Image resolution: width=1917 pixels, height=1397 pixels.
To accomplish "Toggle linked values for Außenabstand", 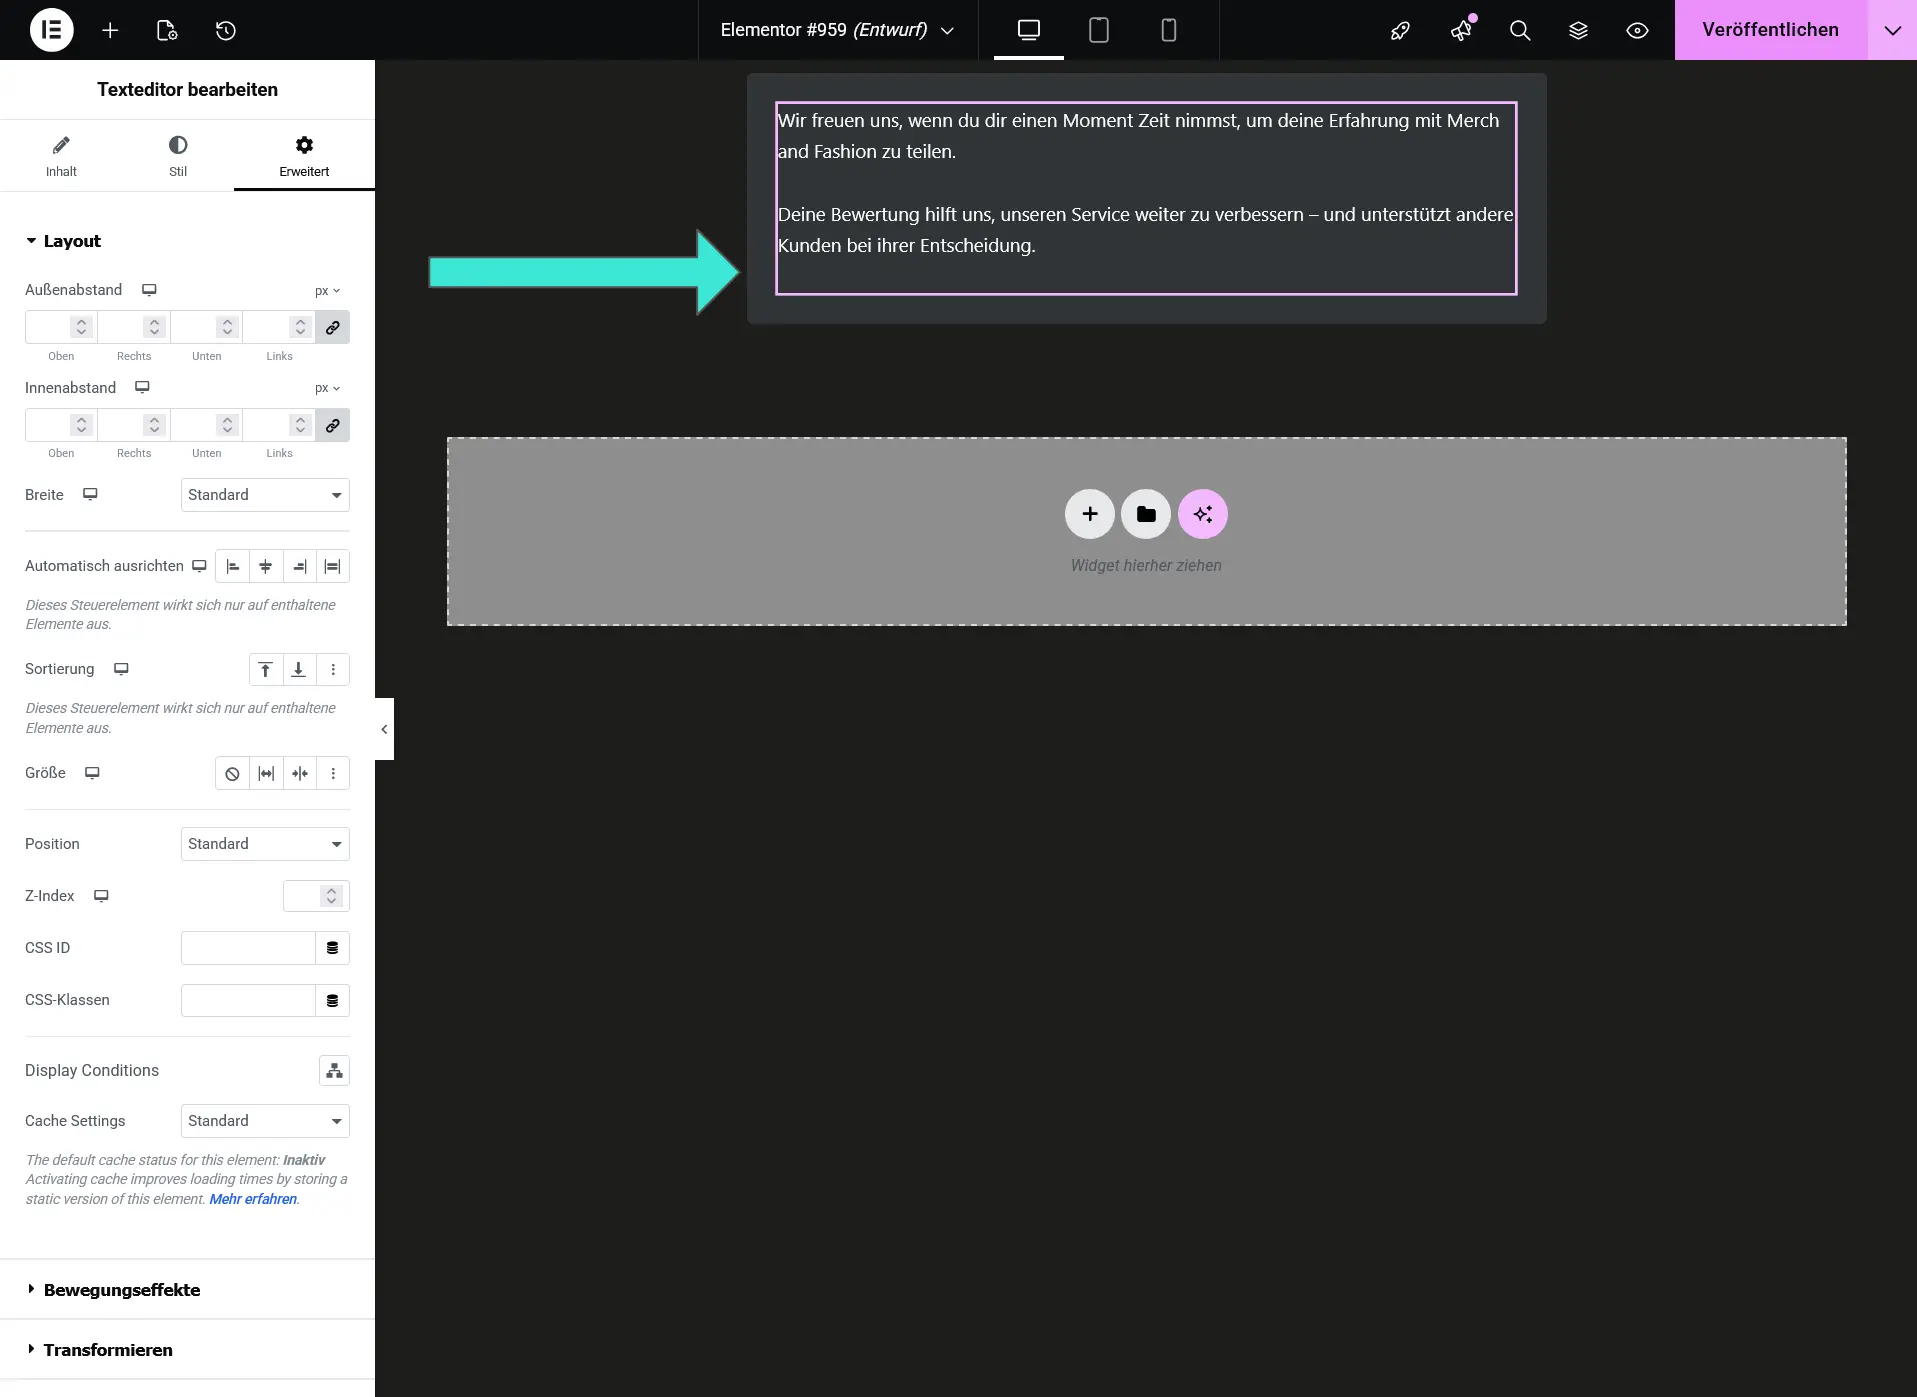I will click(331, 327).
